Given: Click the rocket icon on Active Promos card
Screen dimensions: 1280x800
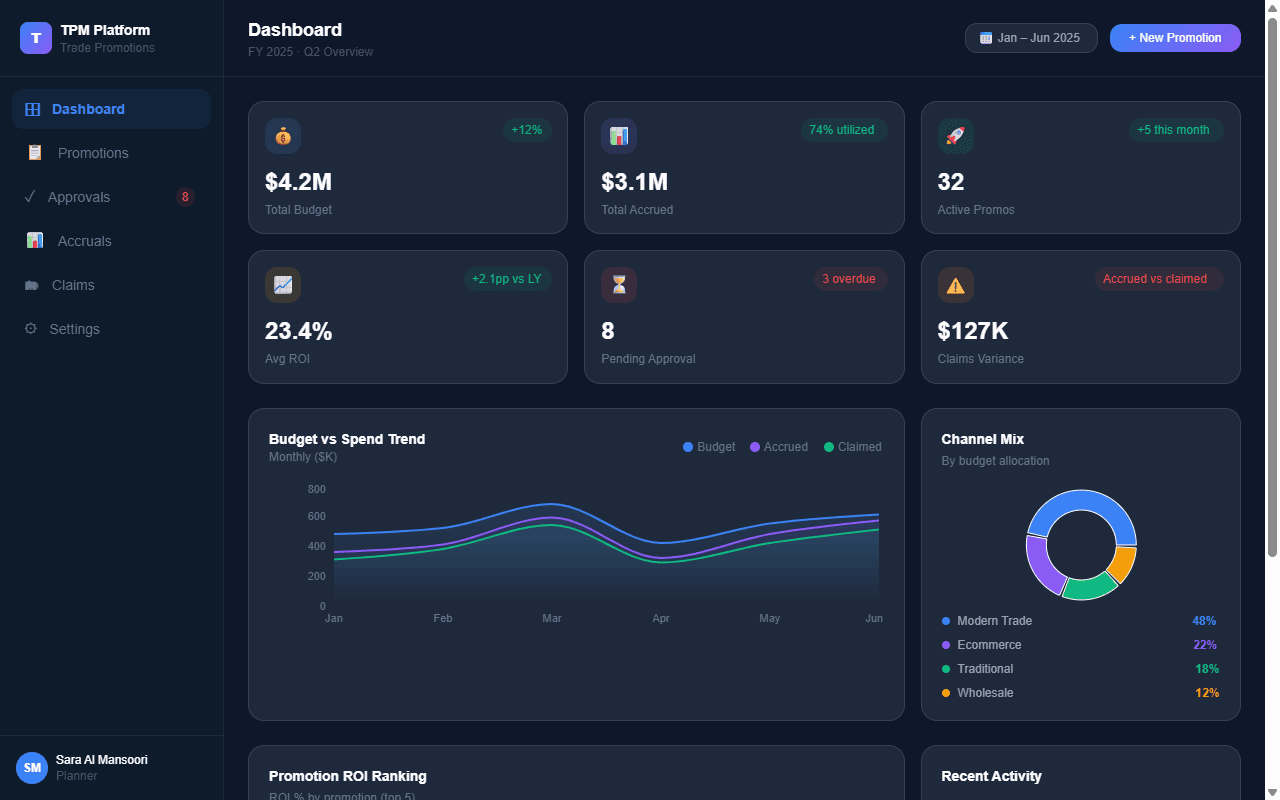Looking at the screenshot, I should pyautogui.click(x=956, y=136).
